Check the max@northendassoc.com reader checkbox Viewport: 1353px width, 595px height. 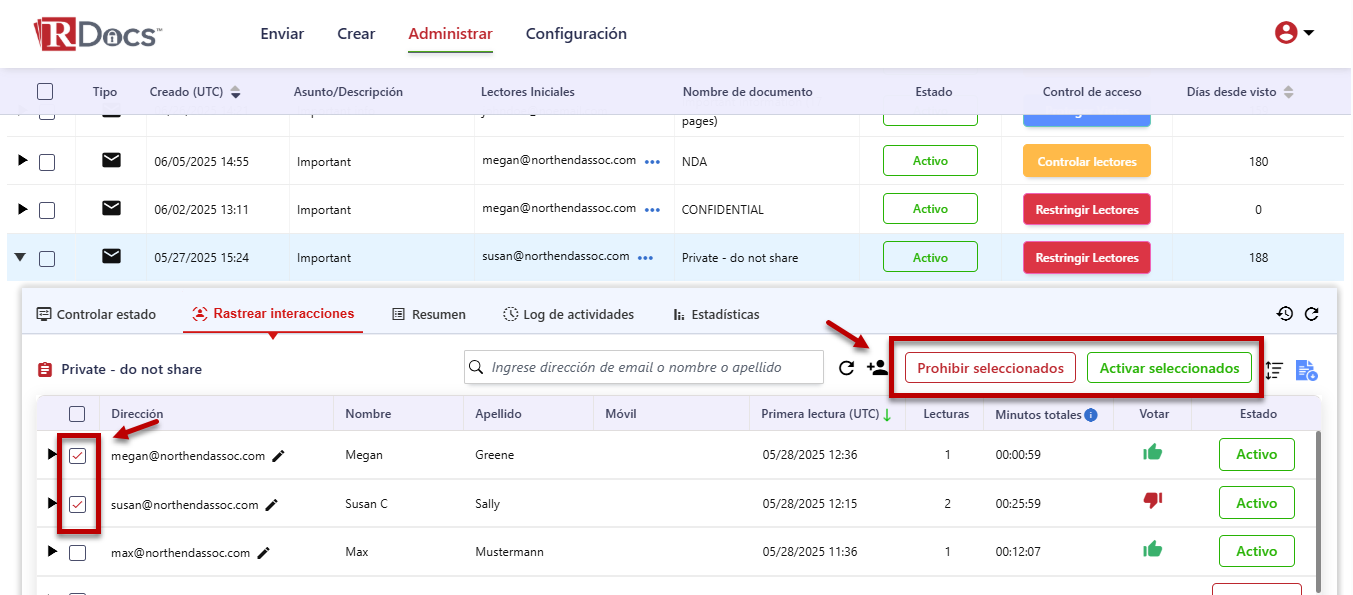(78, 552)
